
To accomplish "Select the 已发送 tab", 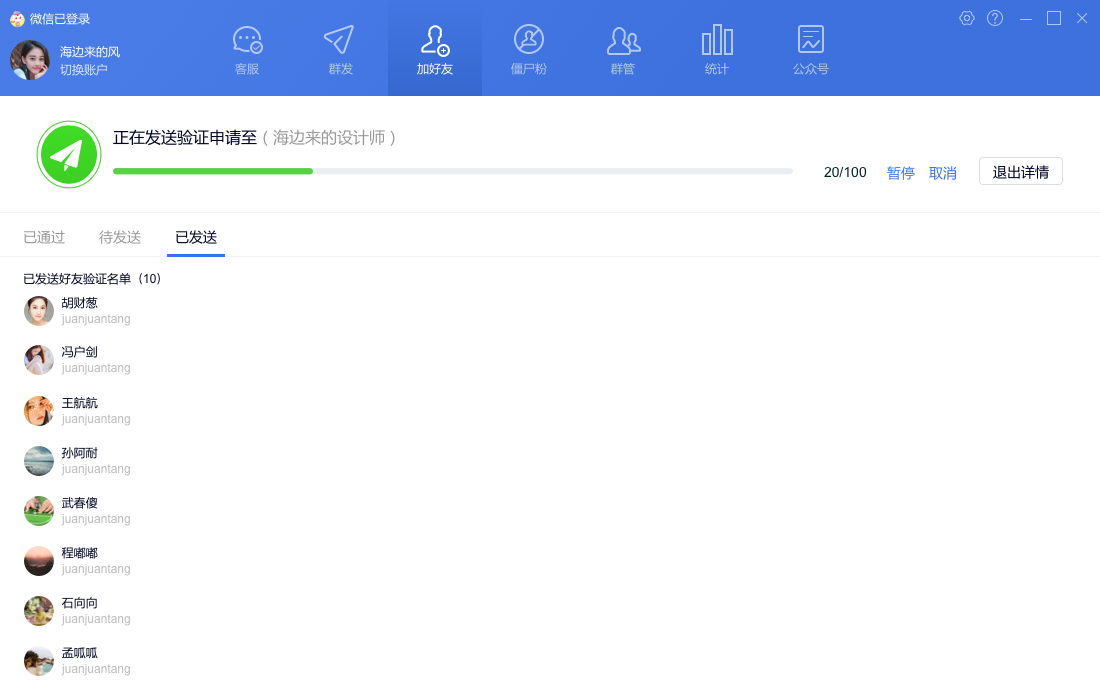I will (x=196, y=237).
